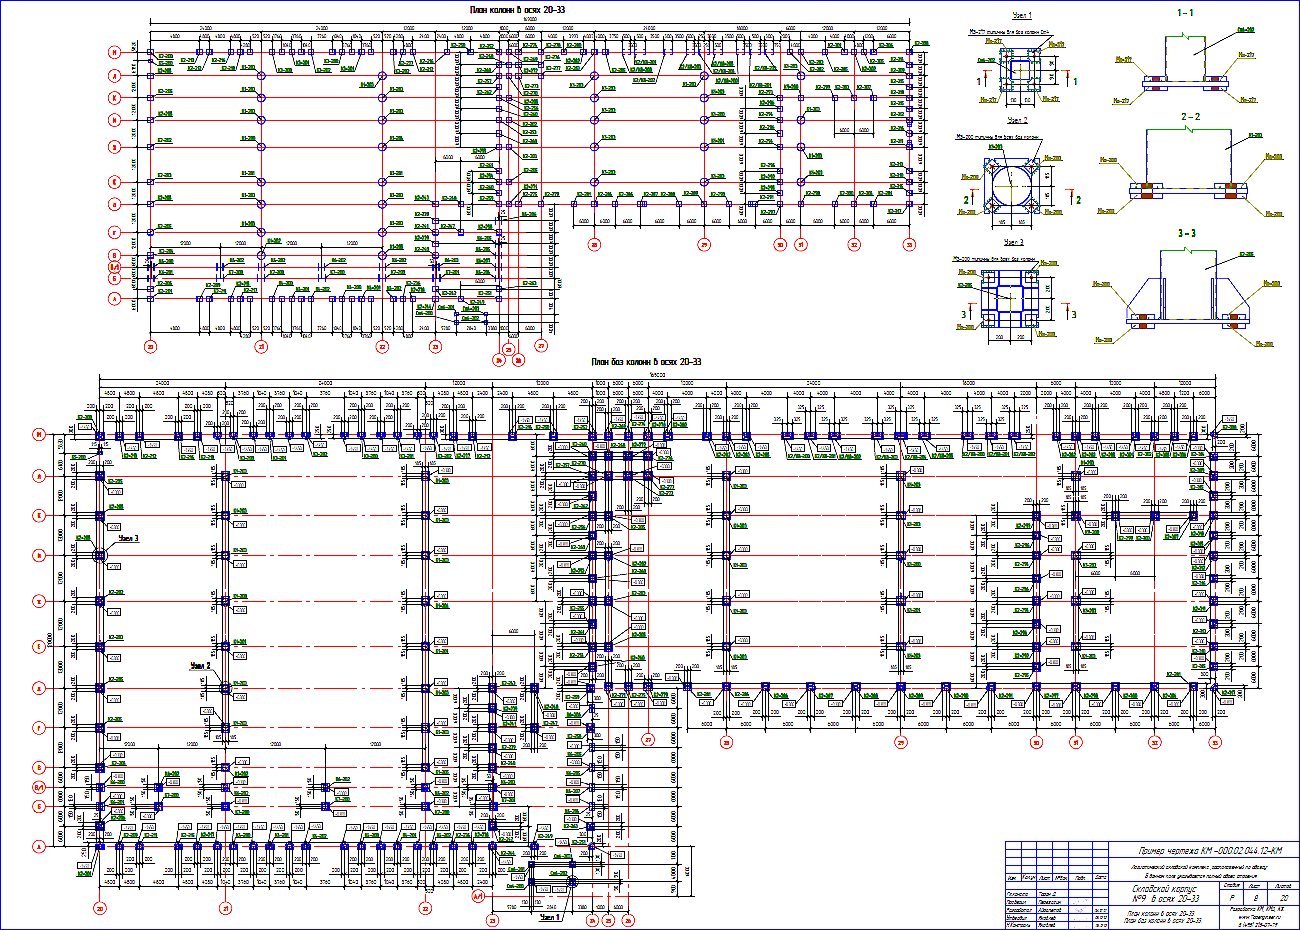Click axis bubble 20 under the column bases plan

coord(100,909)
